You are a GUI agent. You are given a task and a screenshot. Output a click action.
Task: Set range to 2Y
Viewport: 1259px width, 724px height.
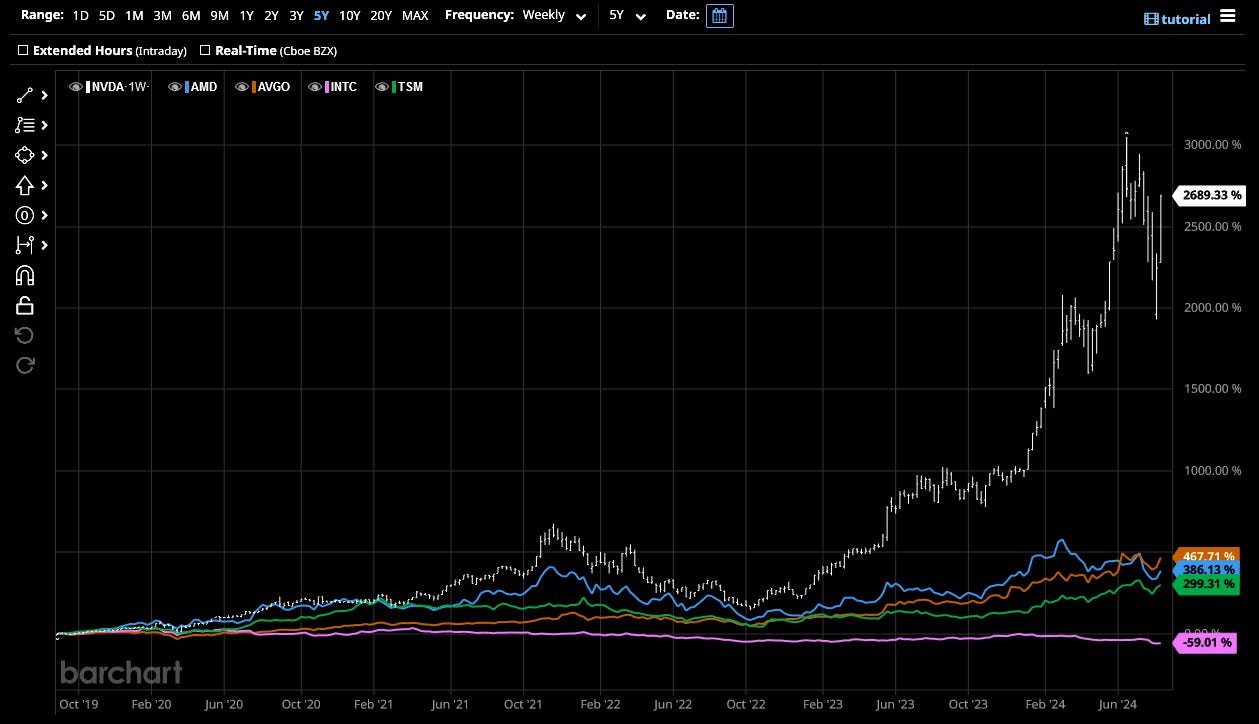click(271, 16)
